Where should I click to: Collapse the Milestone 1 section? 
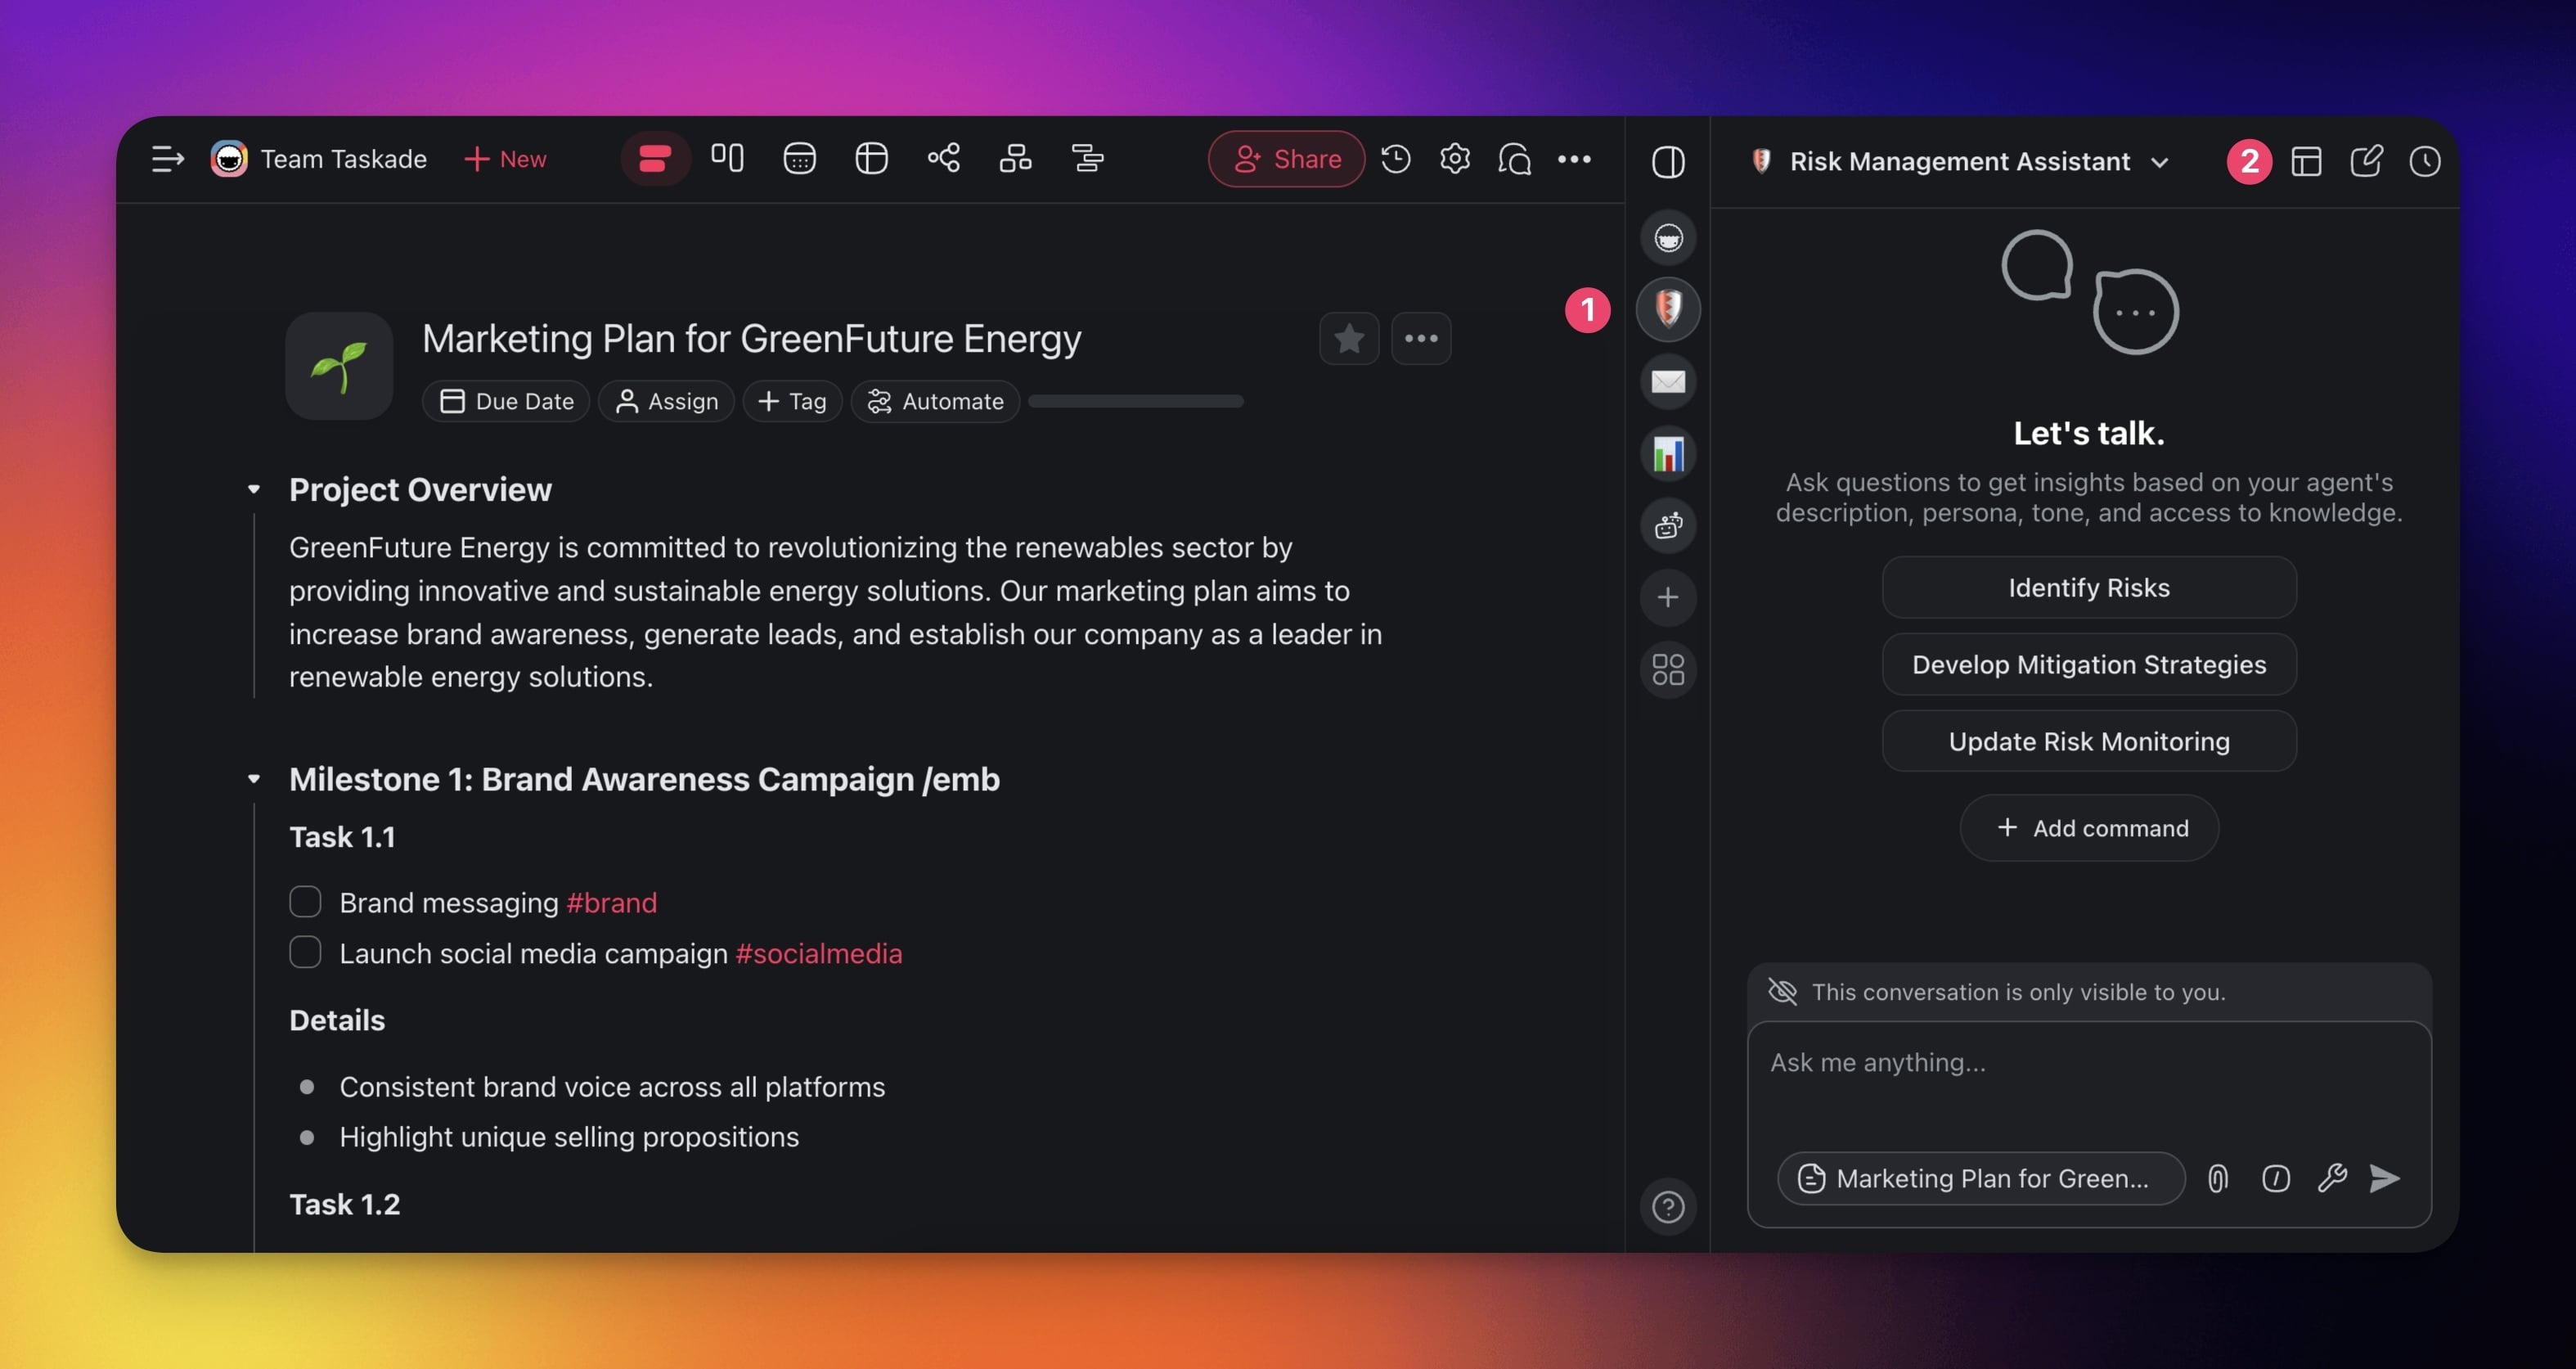[x=254, y=779]
